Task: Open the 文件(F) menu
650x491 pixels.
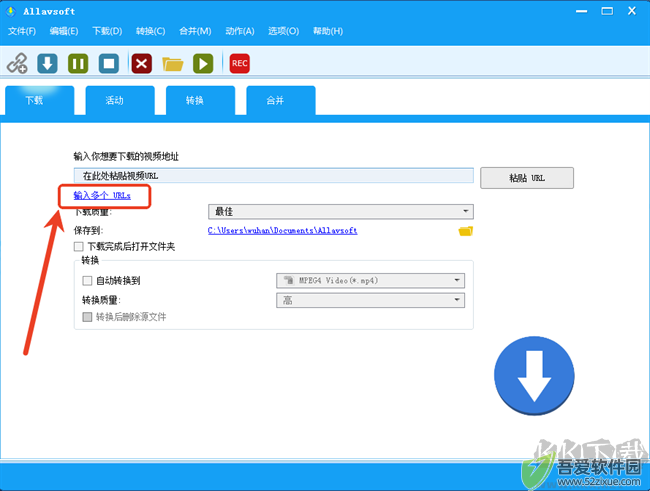Action: pyautogui.click(x=22, y=31)
